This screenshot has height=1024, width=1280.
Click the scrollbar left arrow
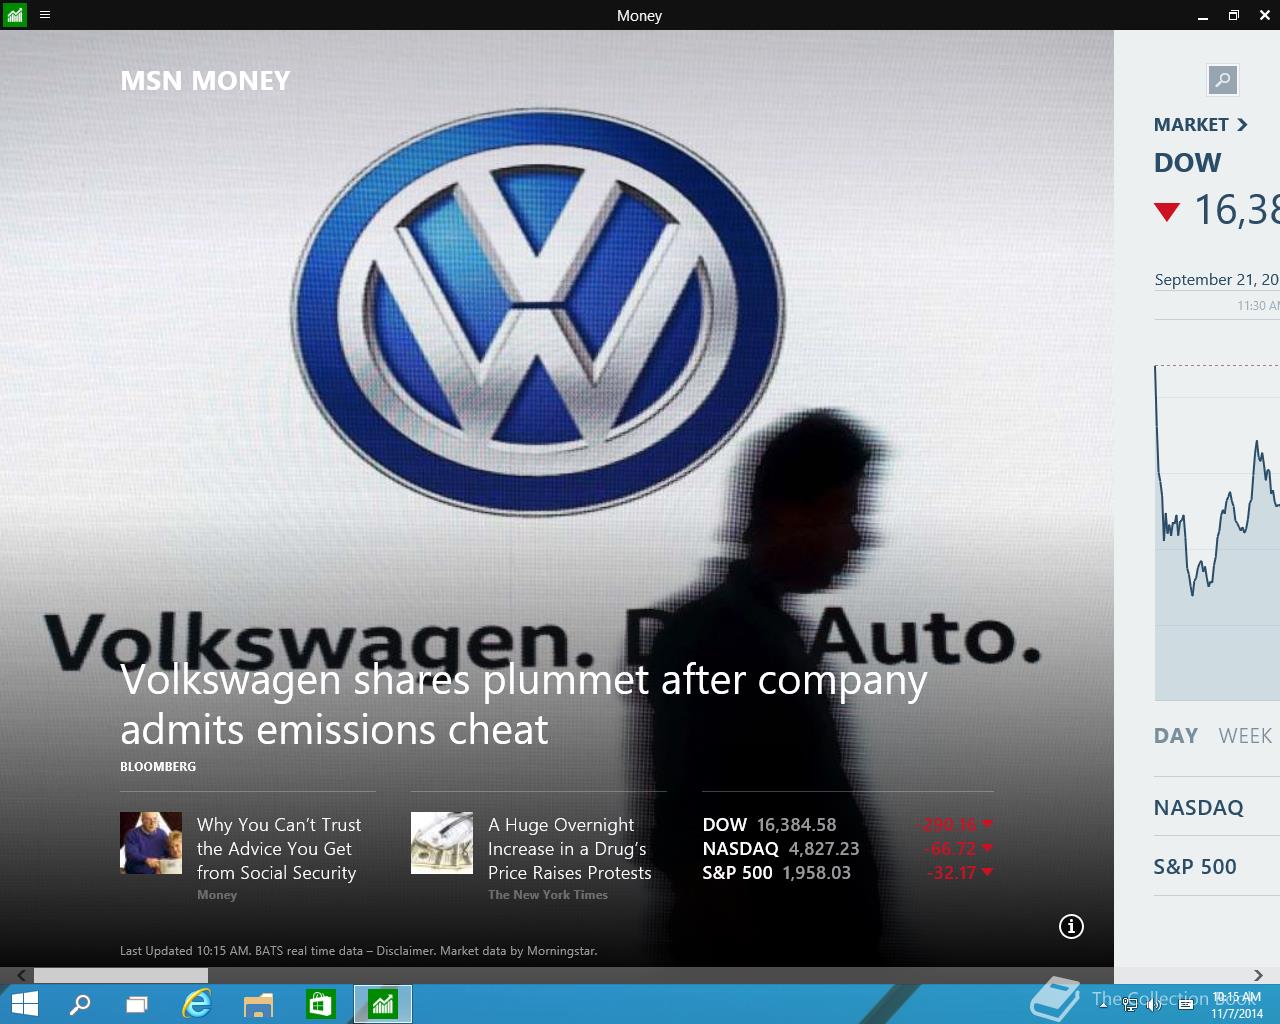pyautogui.click(x=21, y=975)
